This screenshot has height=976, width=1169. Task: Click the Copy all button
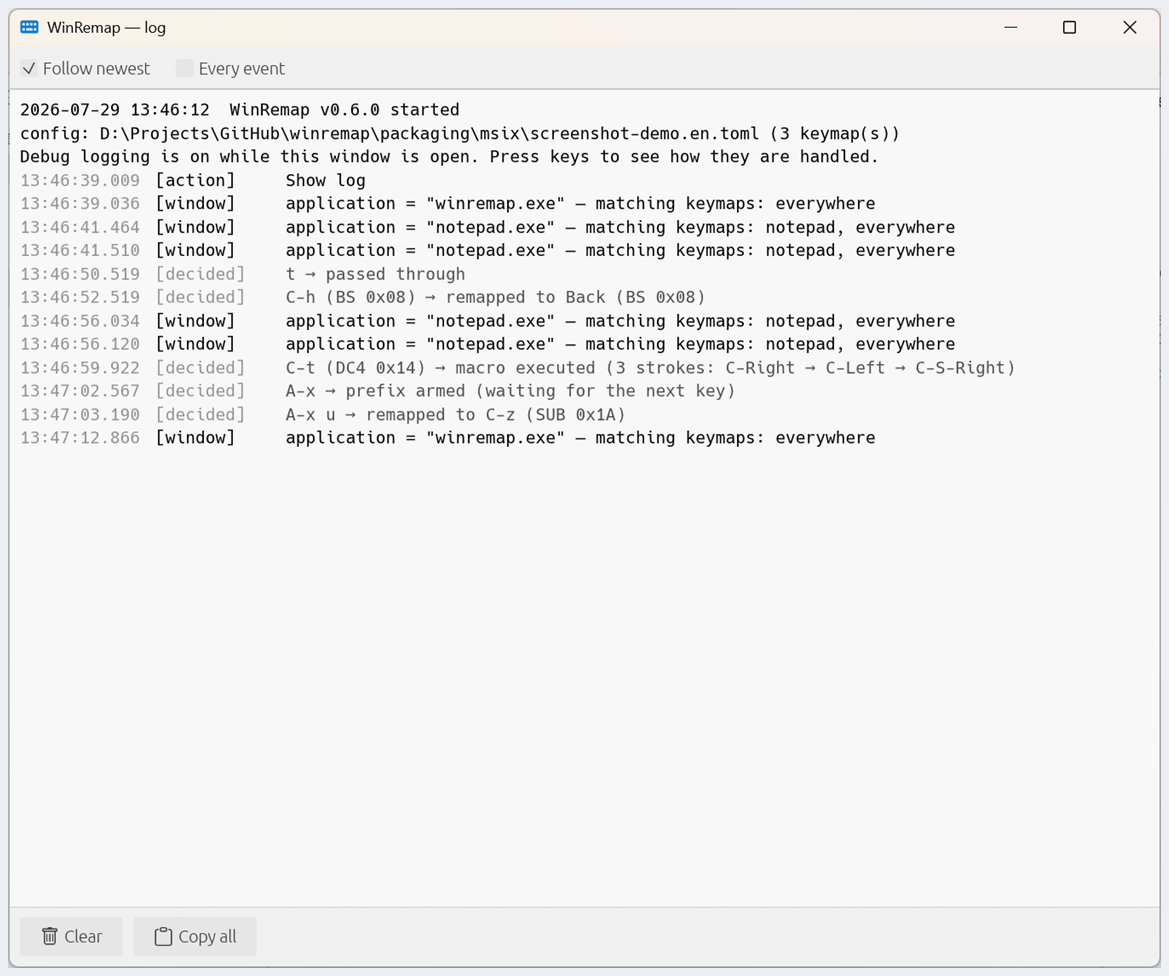point(195,936)
